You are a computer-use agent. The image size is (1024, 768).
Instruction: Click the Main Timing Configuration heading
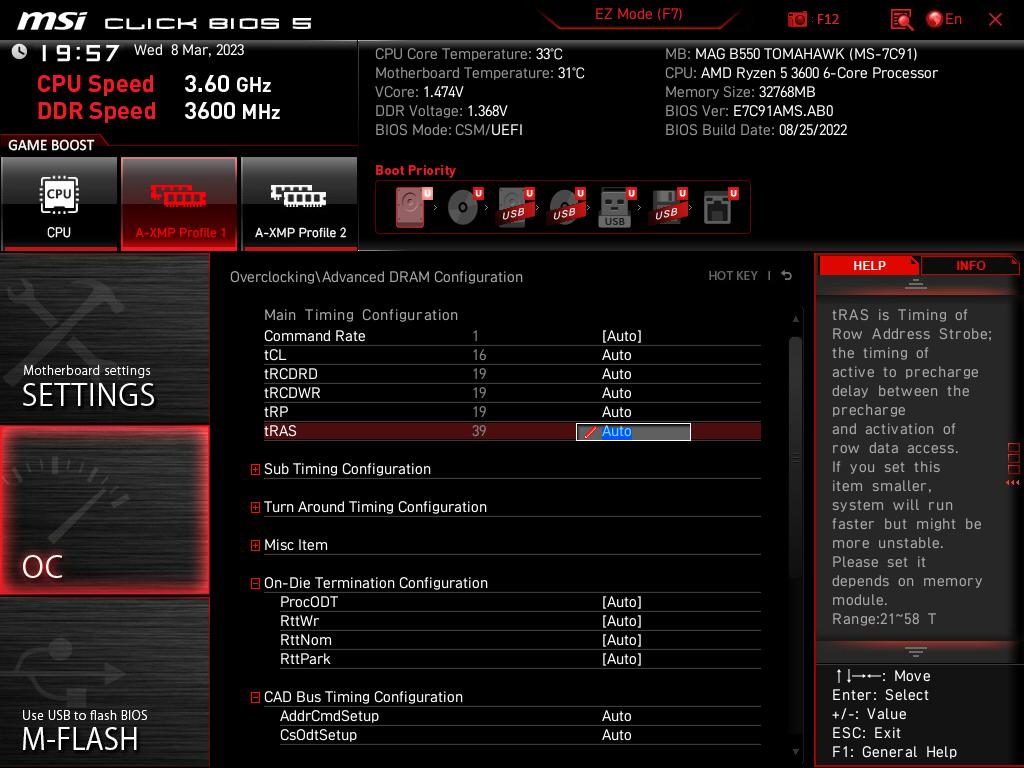tap(361, 315)
